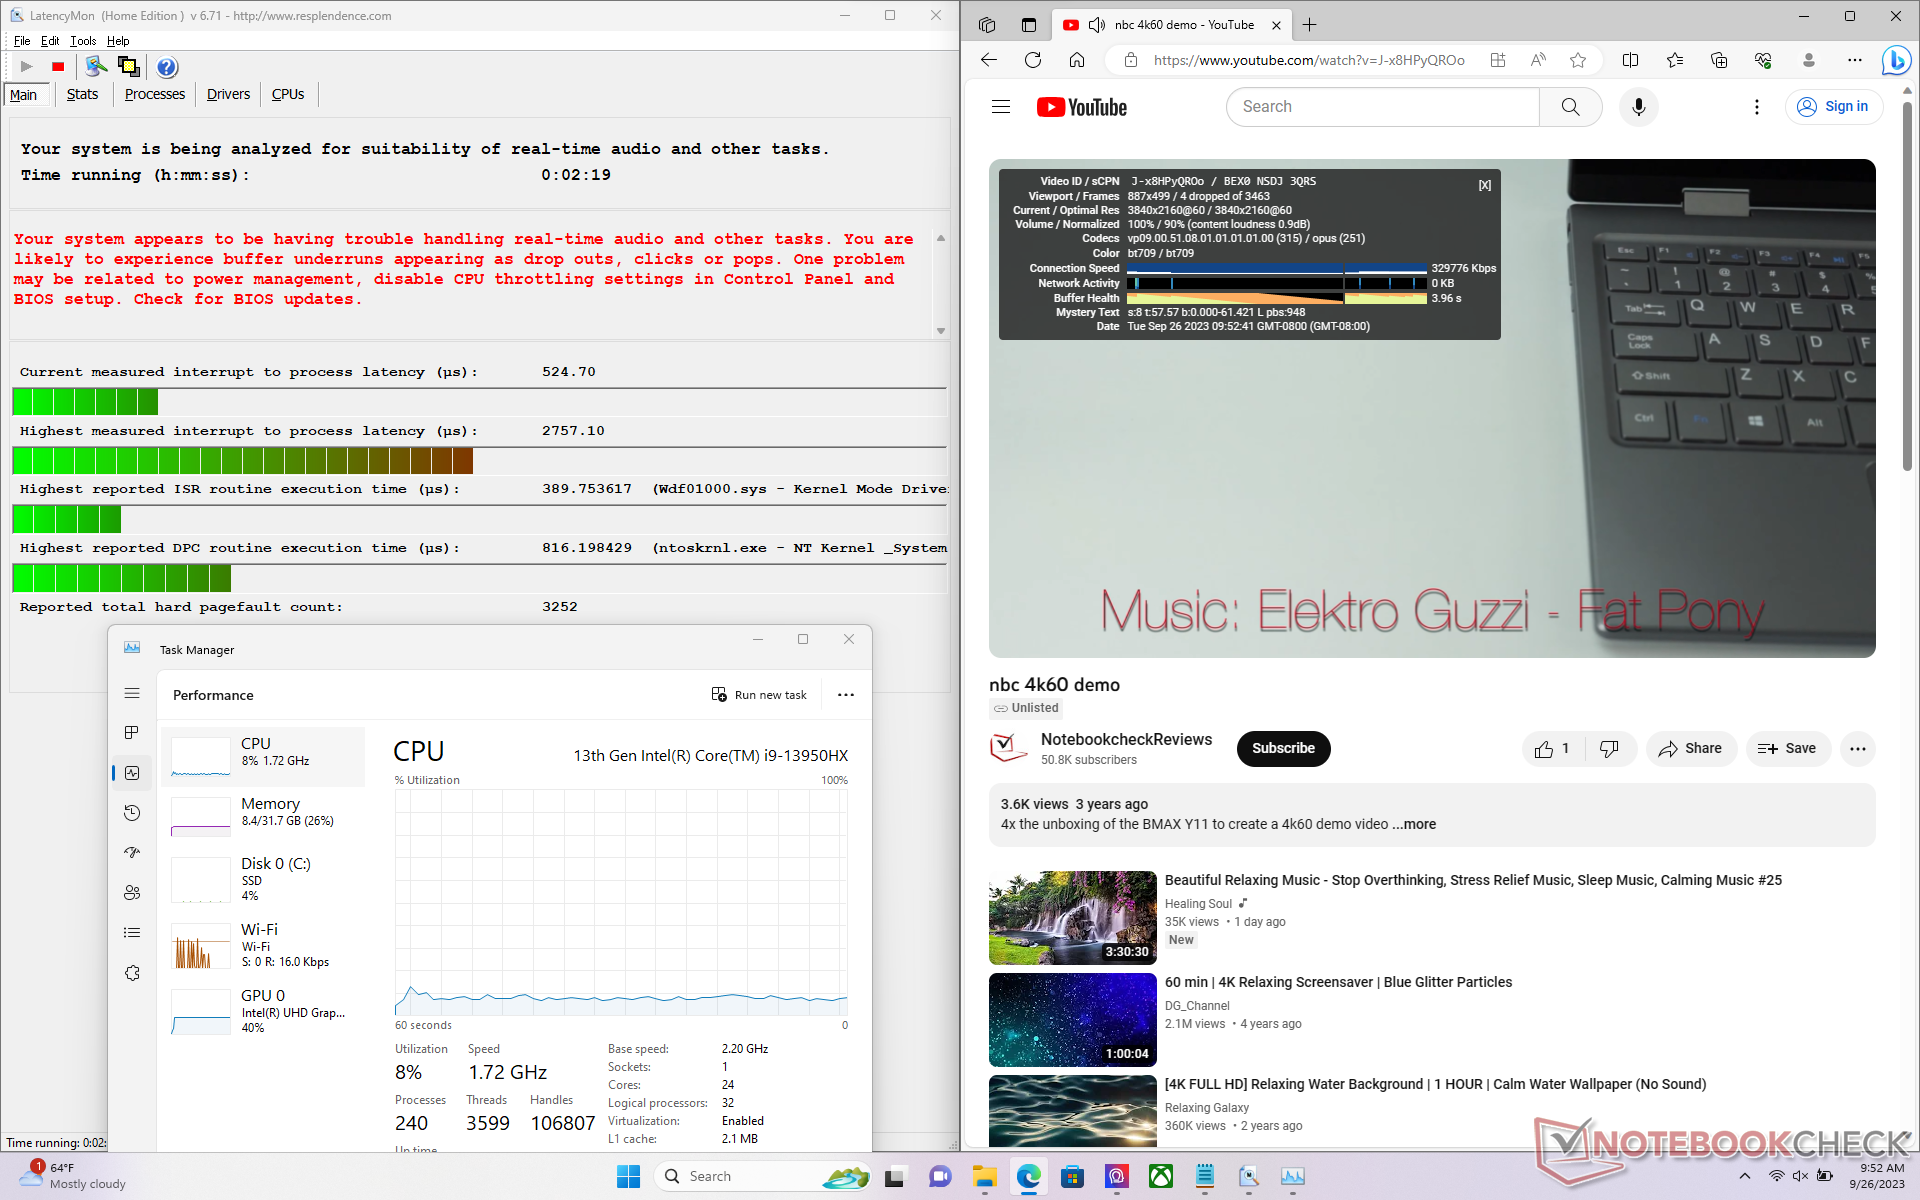
Task: Go to Task Manager Services gear icon
Action: pos(132,973)
